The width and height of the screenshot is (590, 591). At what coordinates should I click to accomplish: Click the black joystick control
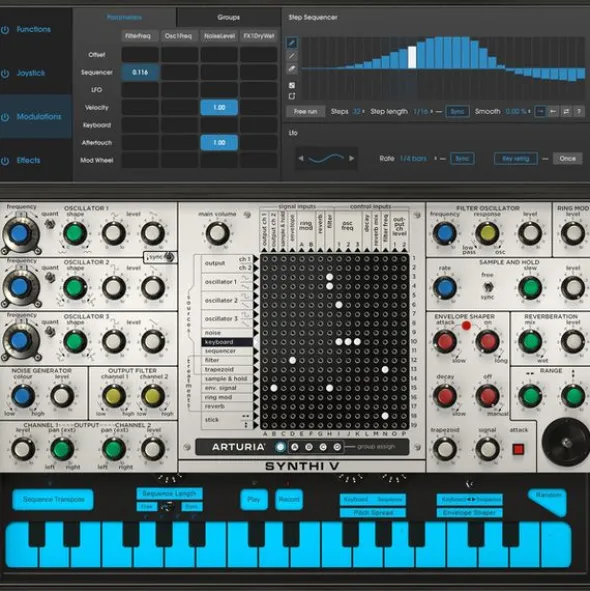565,442
